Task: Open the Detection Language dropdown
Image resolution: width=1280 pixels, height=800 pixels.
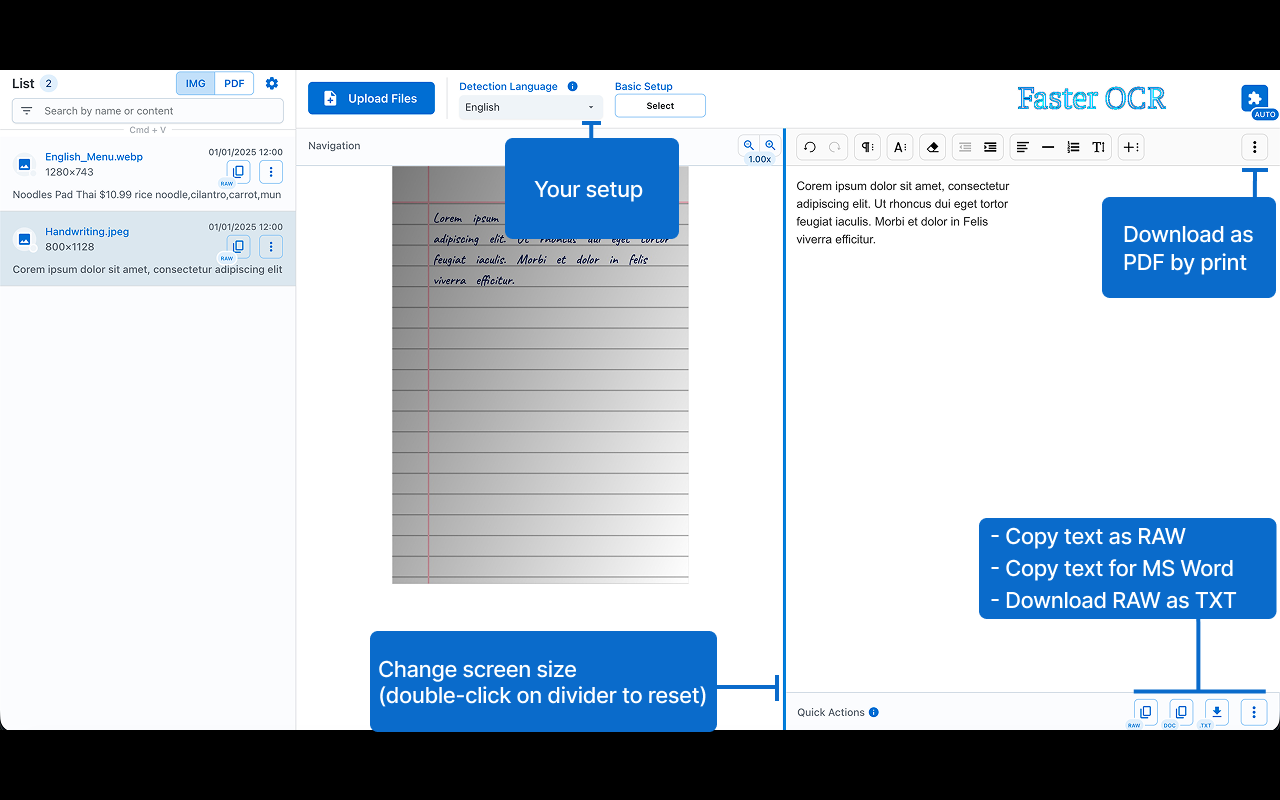Action: click(530, 106)
